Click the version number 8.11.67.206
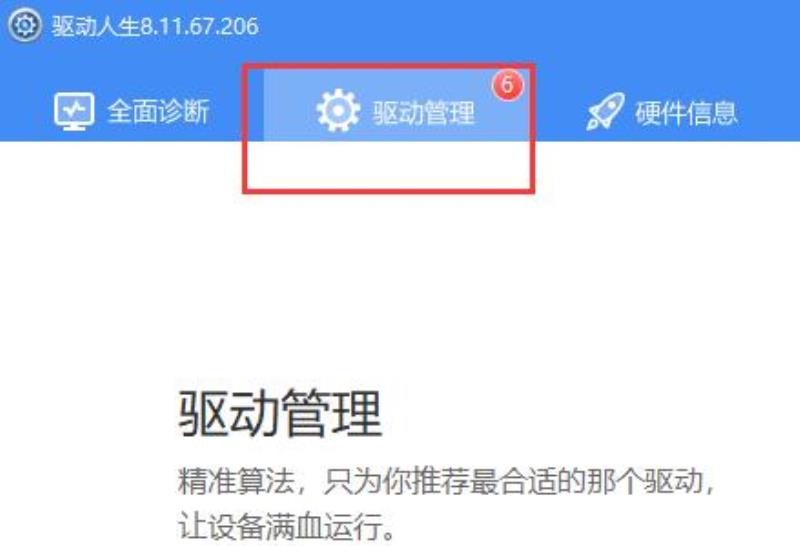Image resolution: width=800 pixels, height=546 pixels. coord(199,27)
